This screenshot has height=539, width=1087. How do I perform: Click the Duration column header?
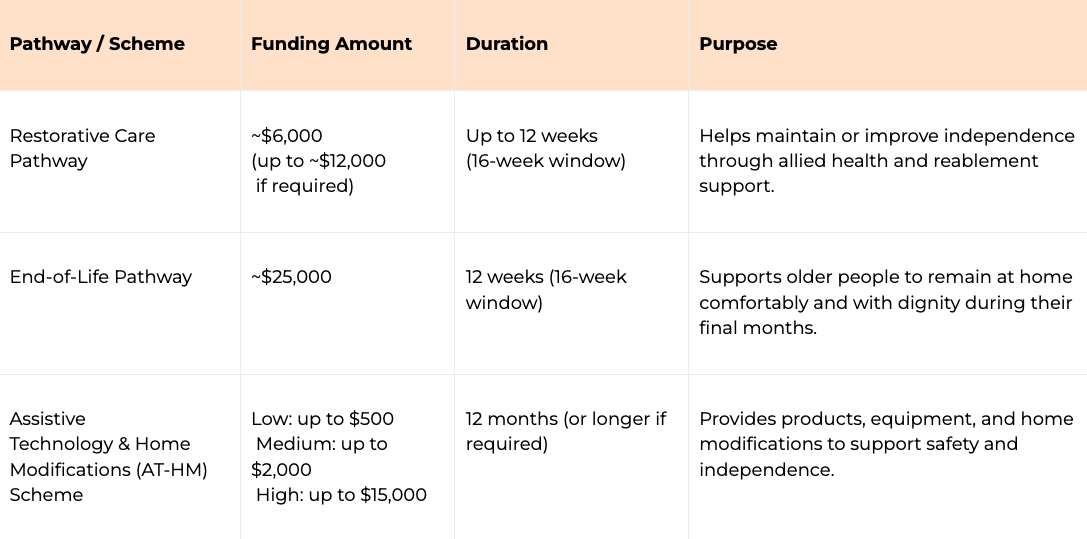[507, 44]
